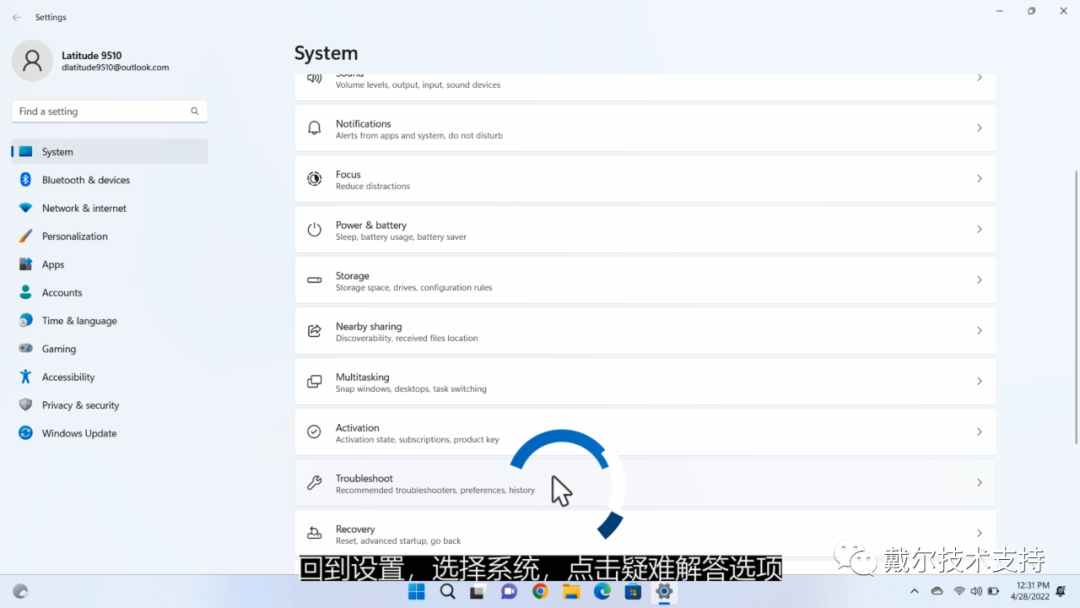Screen dimensions: 1080x608
Task: Click the Windows Update sync icon
Action: tap(25, 433)
